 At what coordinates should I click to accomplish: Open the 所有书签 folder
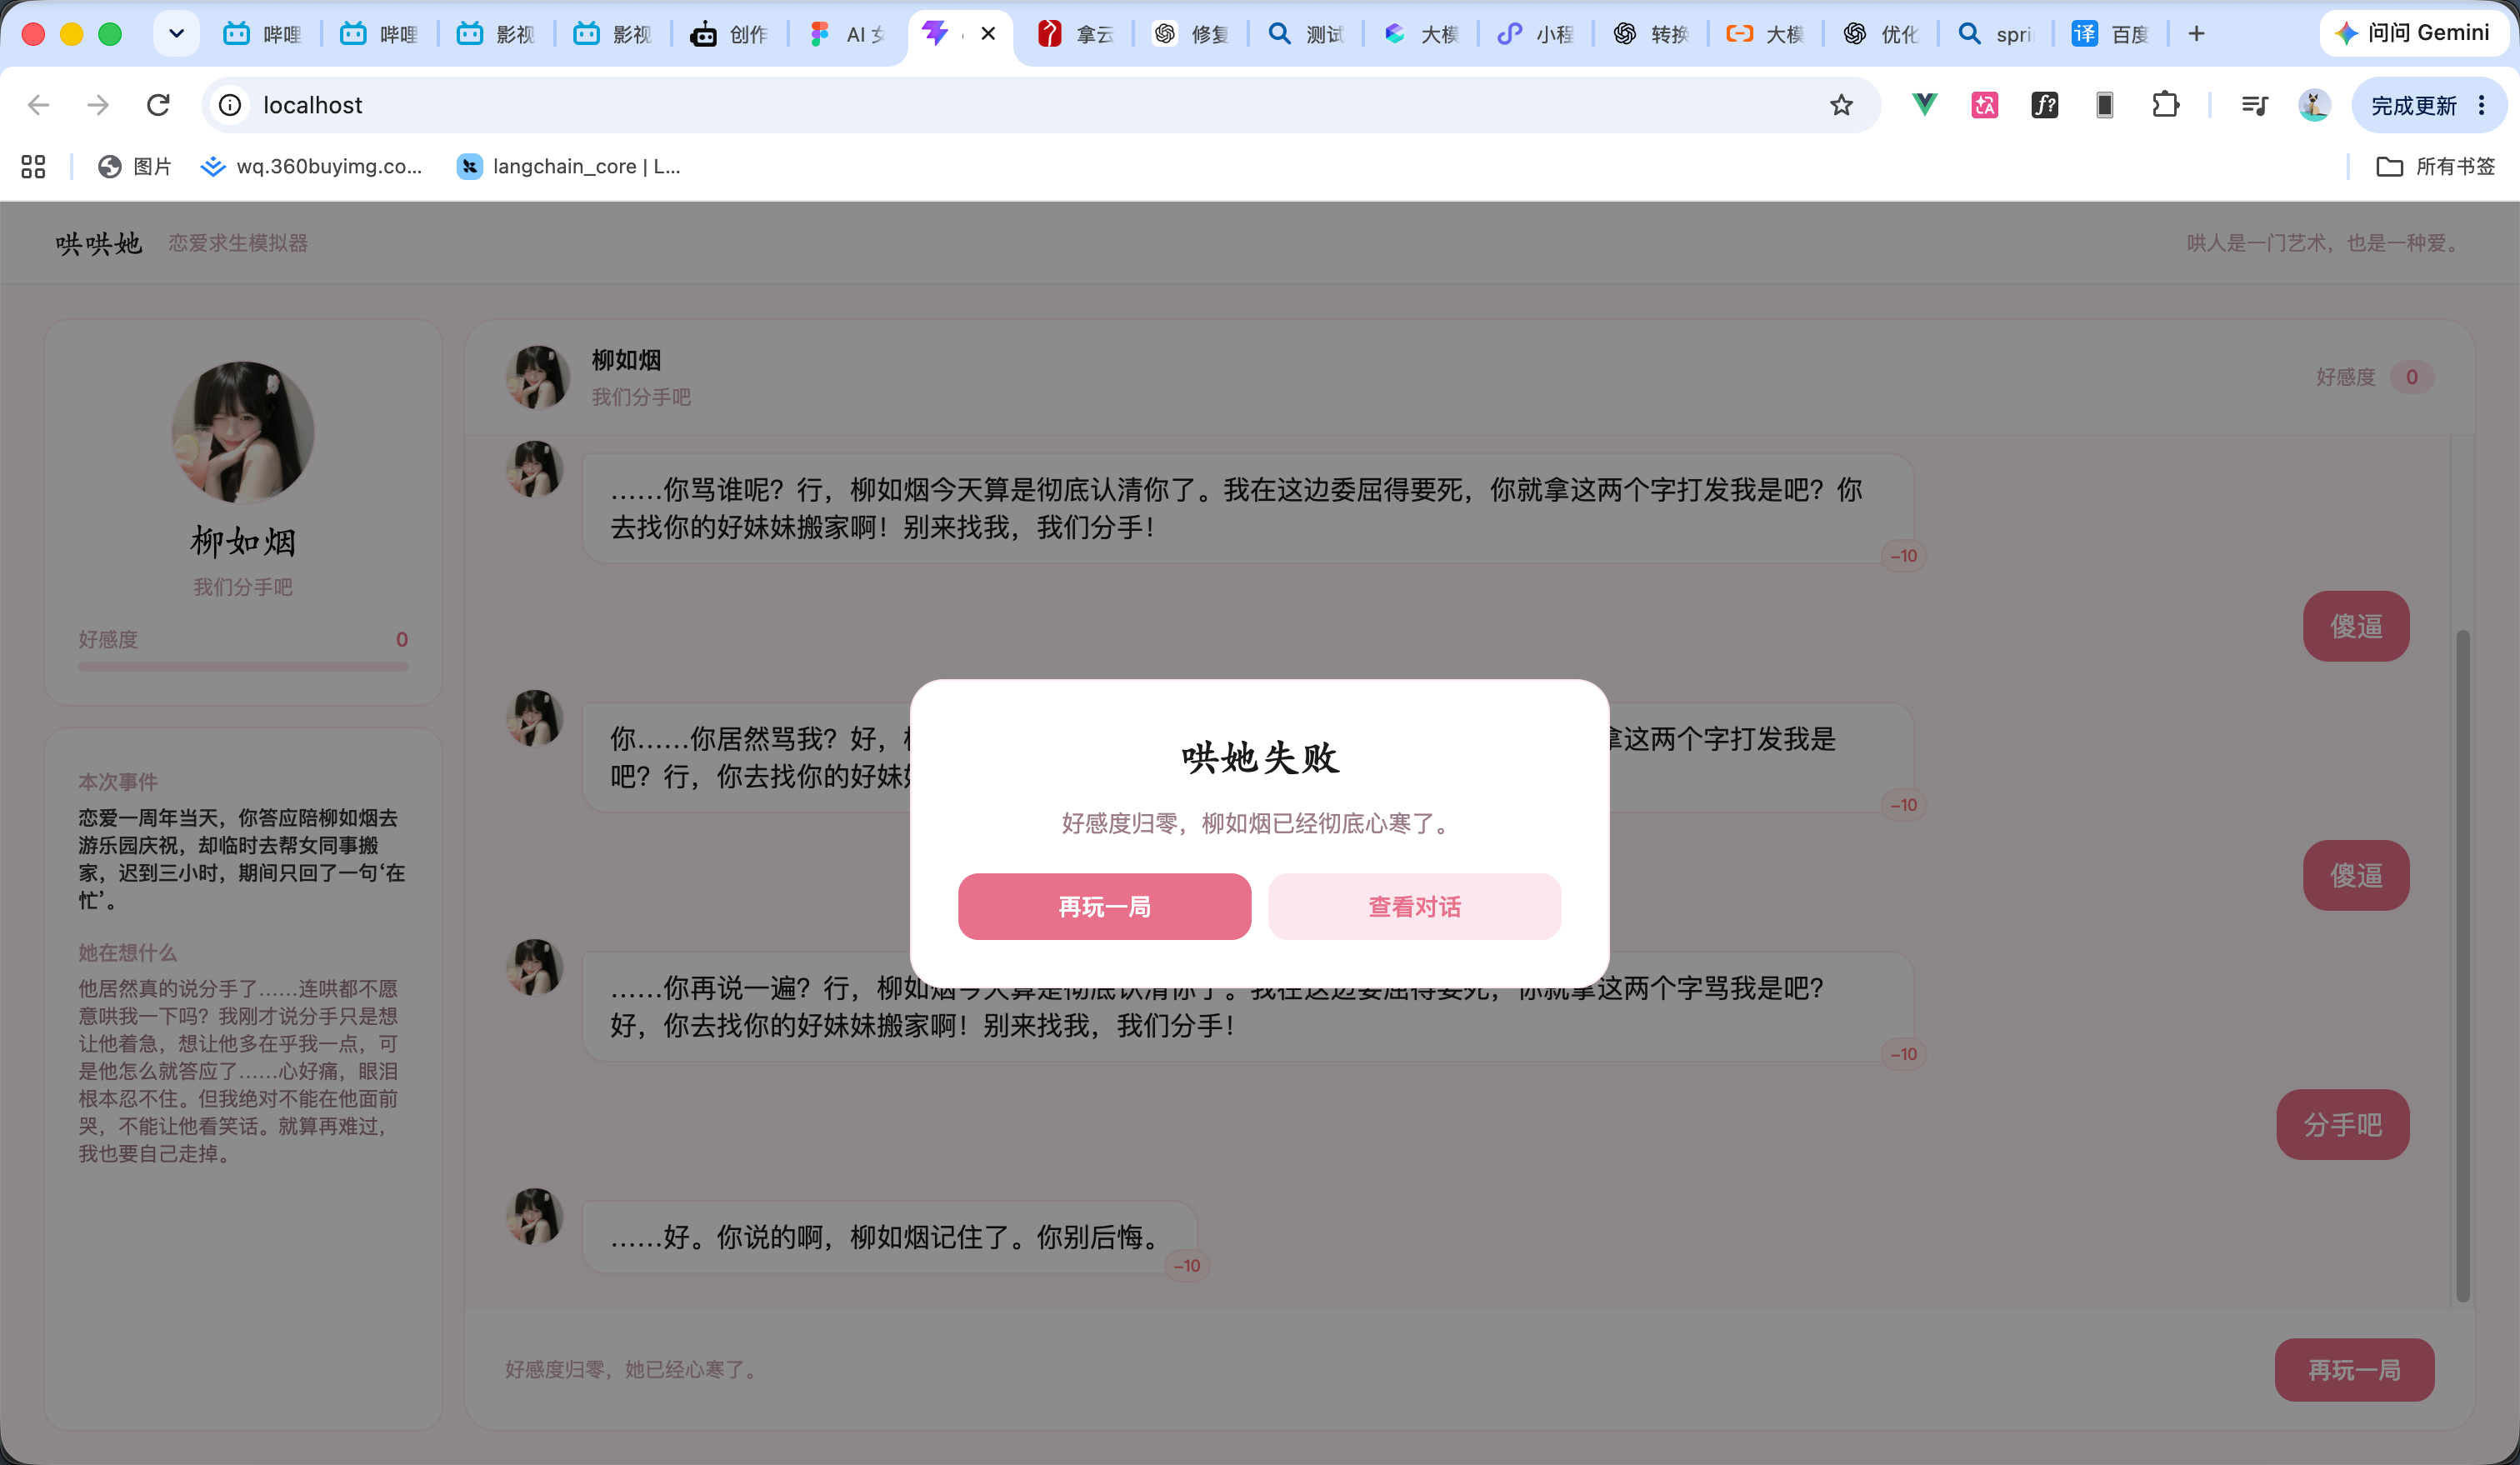click(2436, 166)
